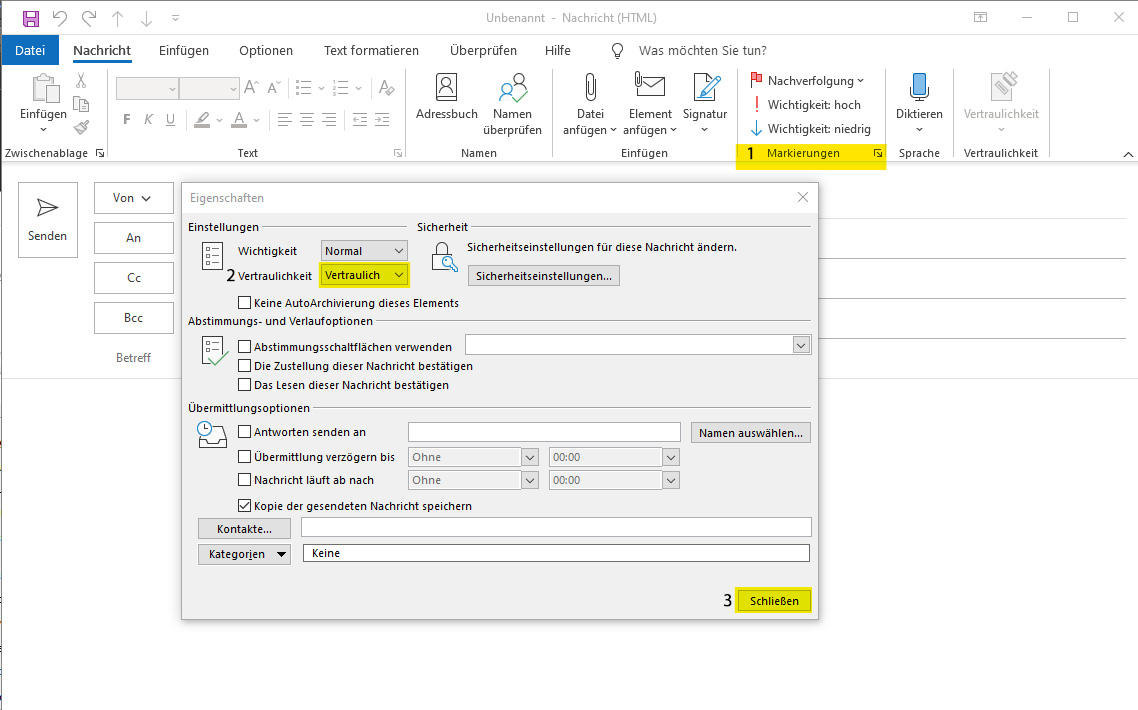Uncheck Kopie der gesendeten Nachricht speichern
Image resolution: width=1138 pixels, height=710 pixels.
click(x=245, y=505)
